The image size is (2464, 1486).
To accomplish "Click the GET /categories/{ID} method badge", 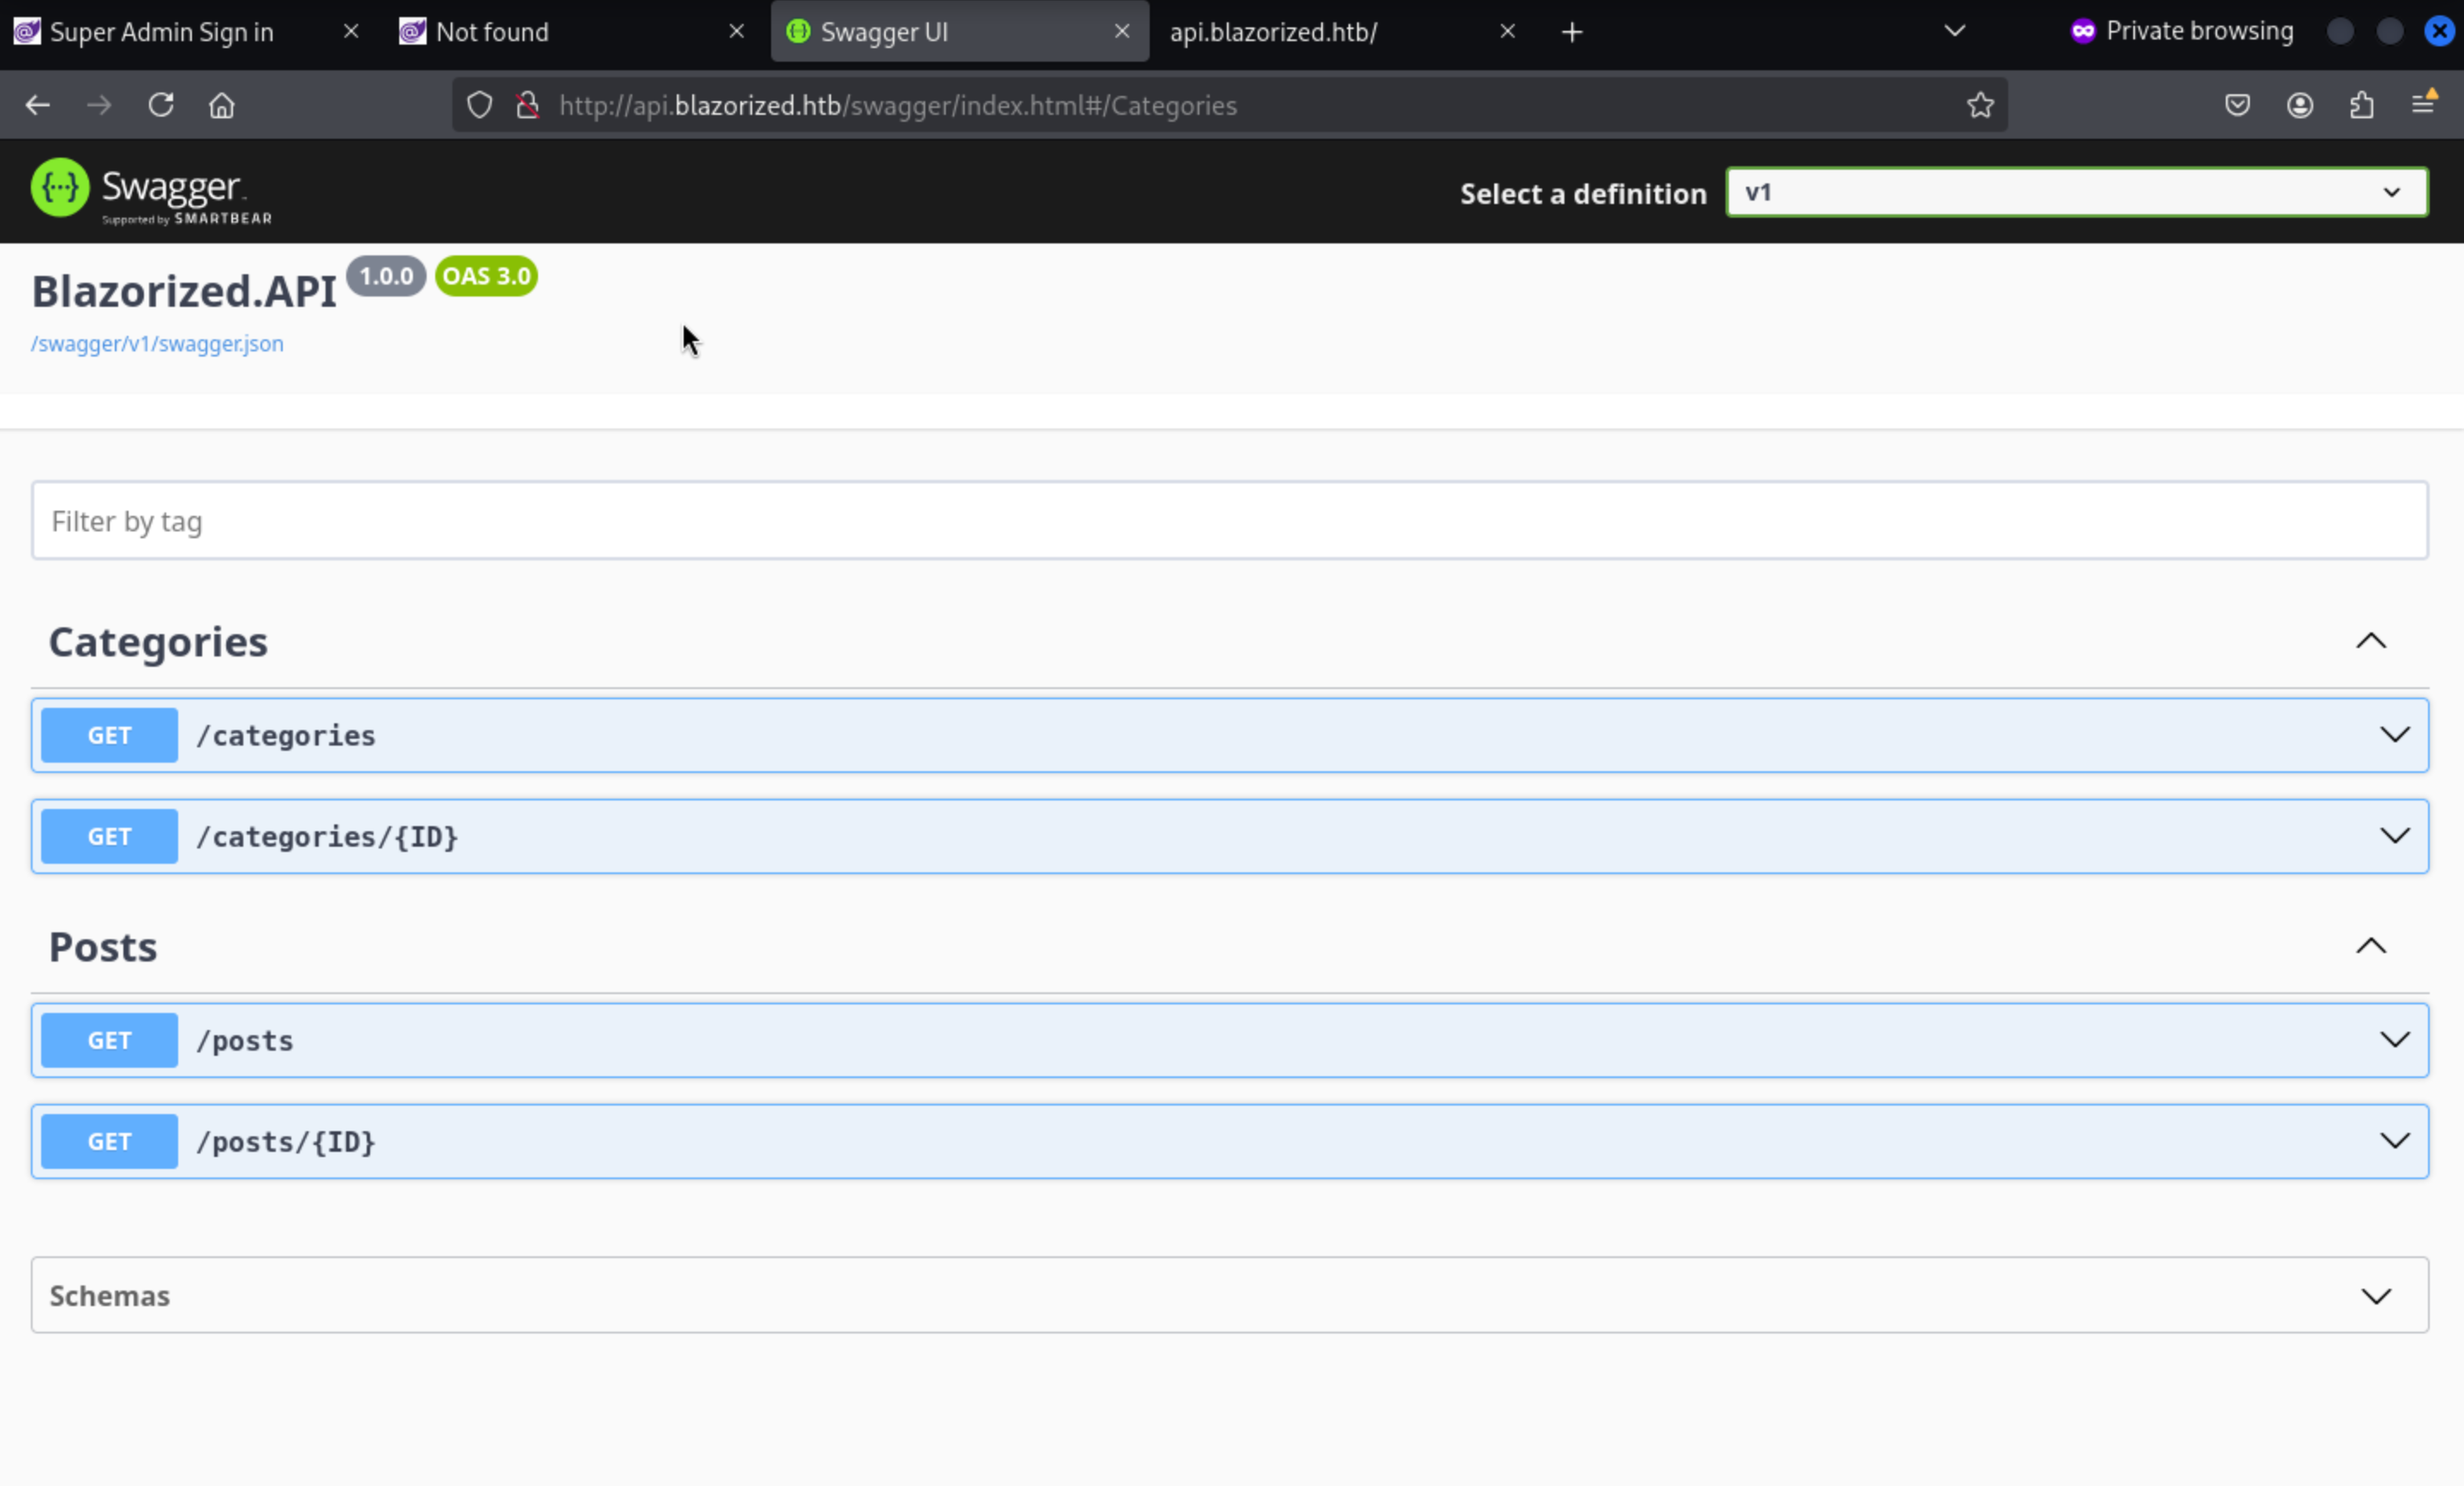I will pos(110,836).
